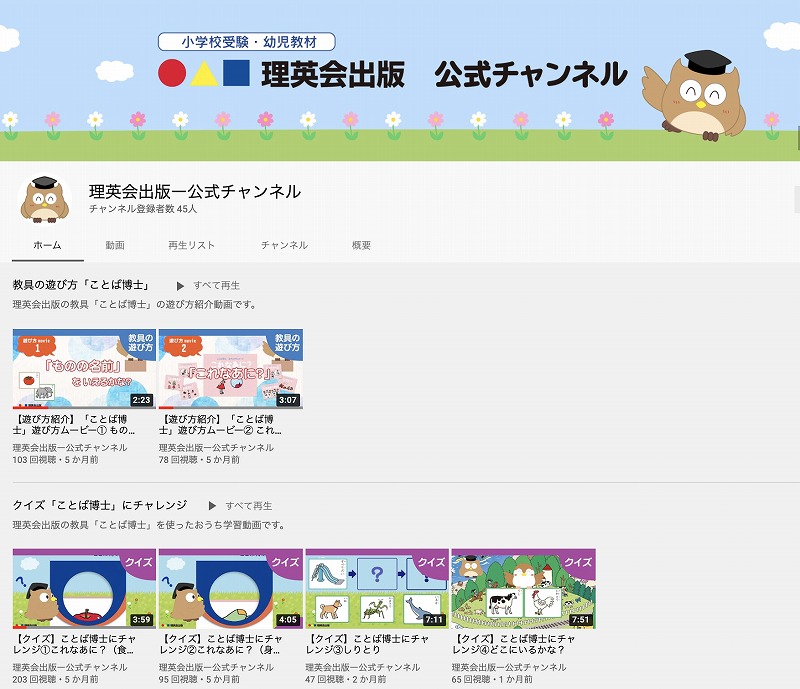Click the 103 回視聴・5 か月前 text
Viewport: 800px width, 689px height.
pos(56,460)
